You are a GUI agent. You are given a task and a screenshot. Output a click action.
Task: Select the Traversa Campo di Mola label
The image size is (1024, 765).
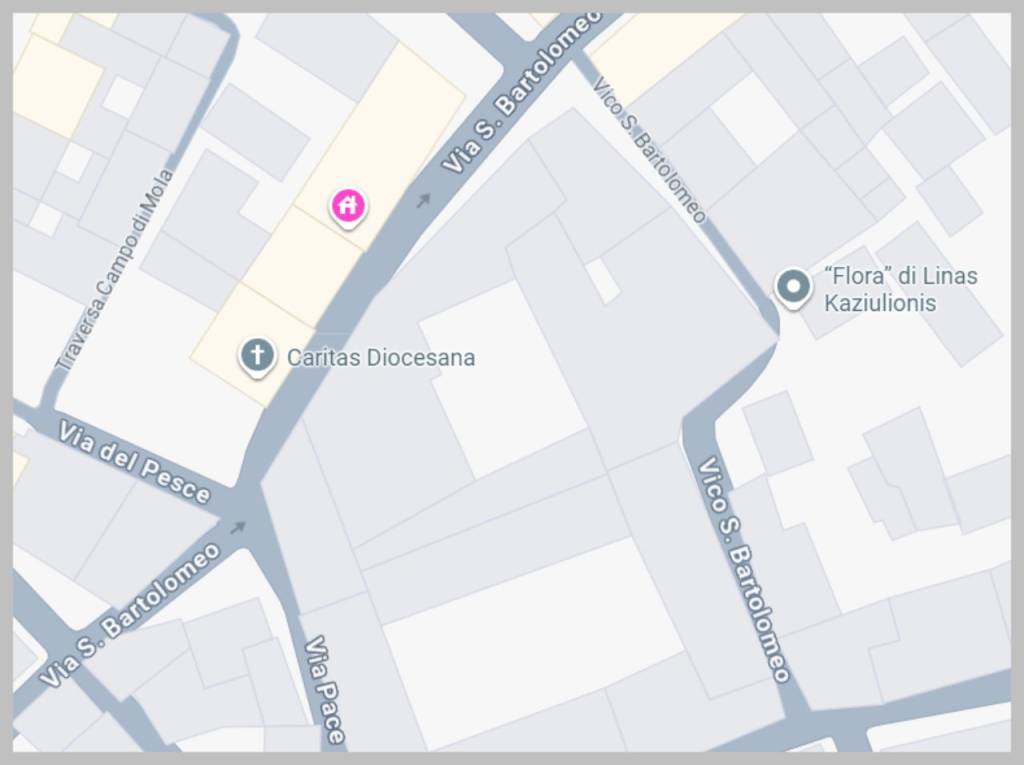point(114,269)
